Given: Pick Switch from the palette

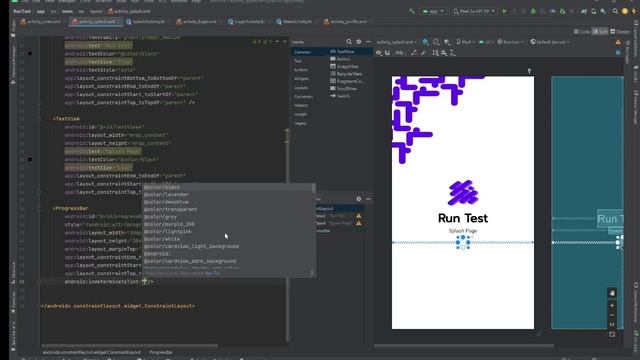Looking at the screenshot, I should click(x=340, y=96).
